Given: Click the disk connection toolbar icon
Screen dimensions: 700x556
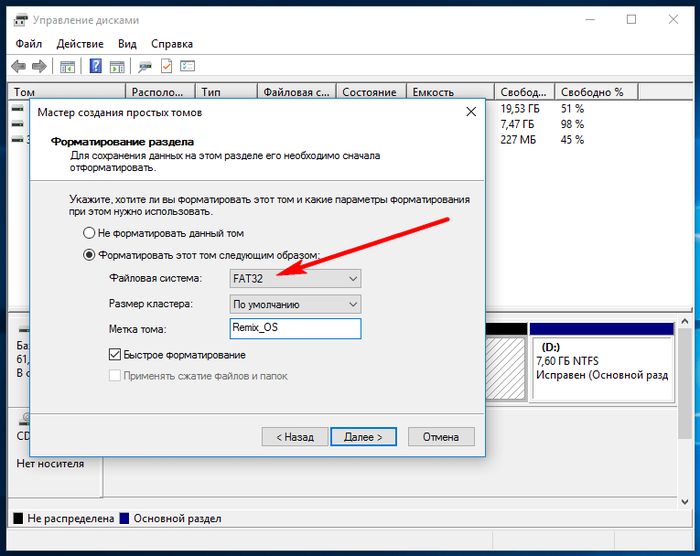Looking at the screenshot, I should point(145,66).
